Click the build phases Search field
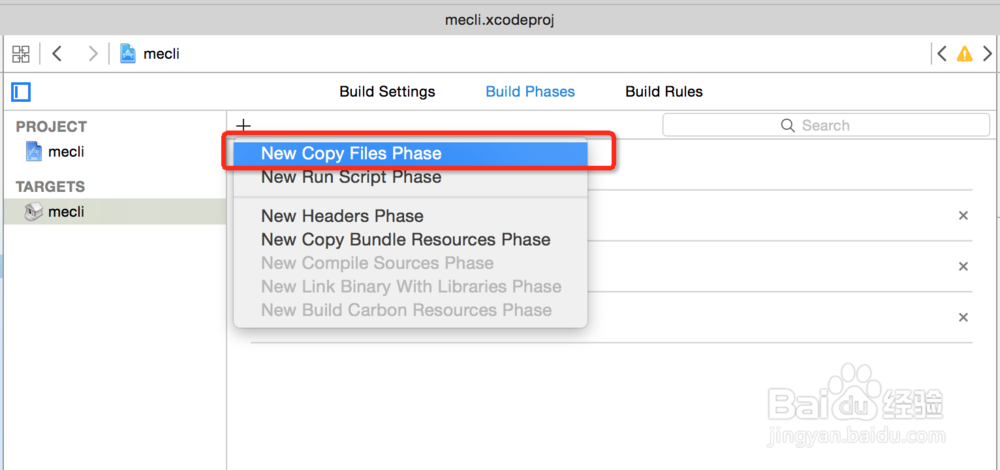The image size is (1000, 470). tap(826, 125)
